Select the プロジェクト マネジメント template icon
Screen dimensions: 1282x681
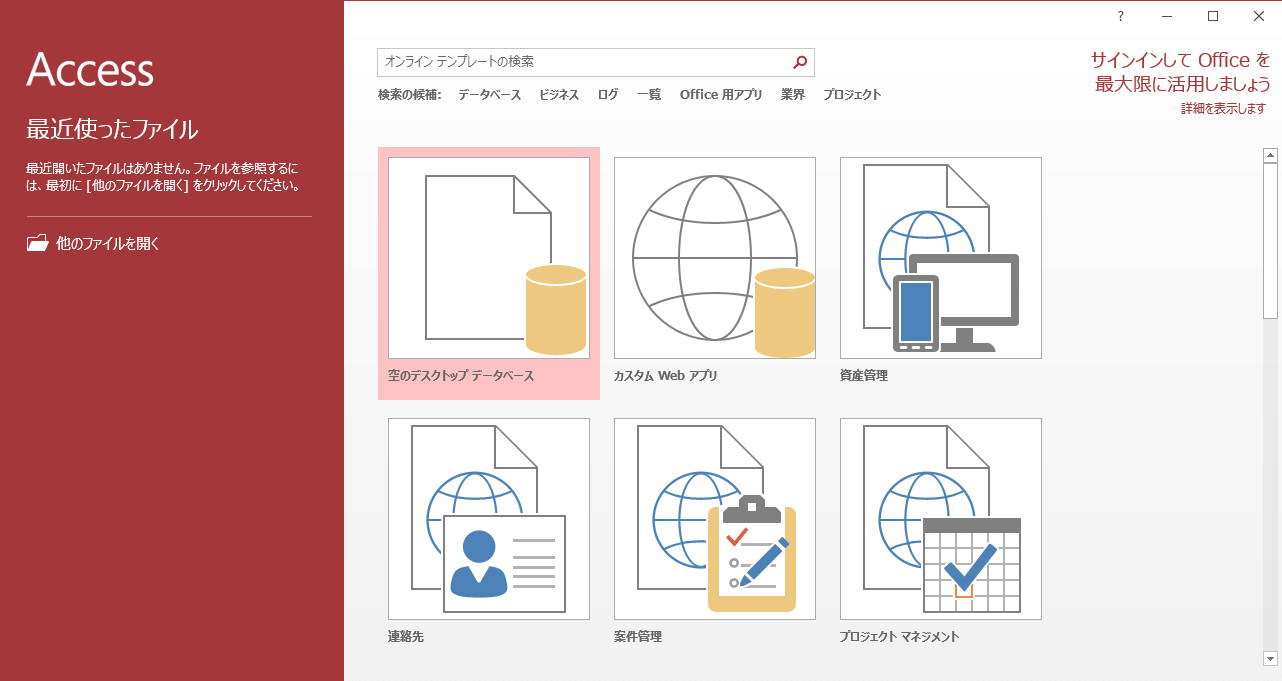(x=941, y=519)
